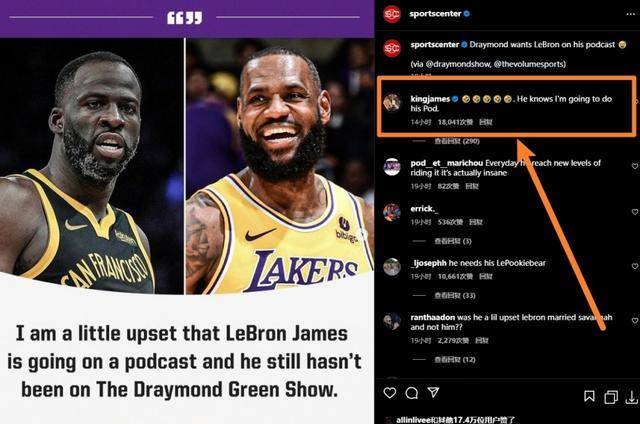Open the kingjames profile username
The height and width of the screenshot is (424, 640).
[430, 99]
